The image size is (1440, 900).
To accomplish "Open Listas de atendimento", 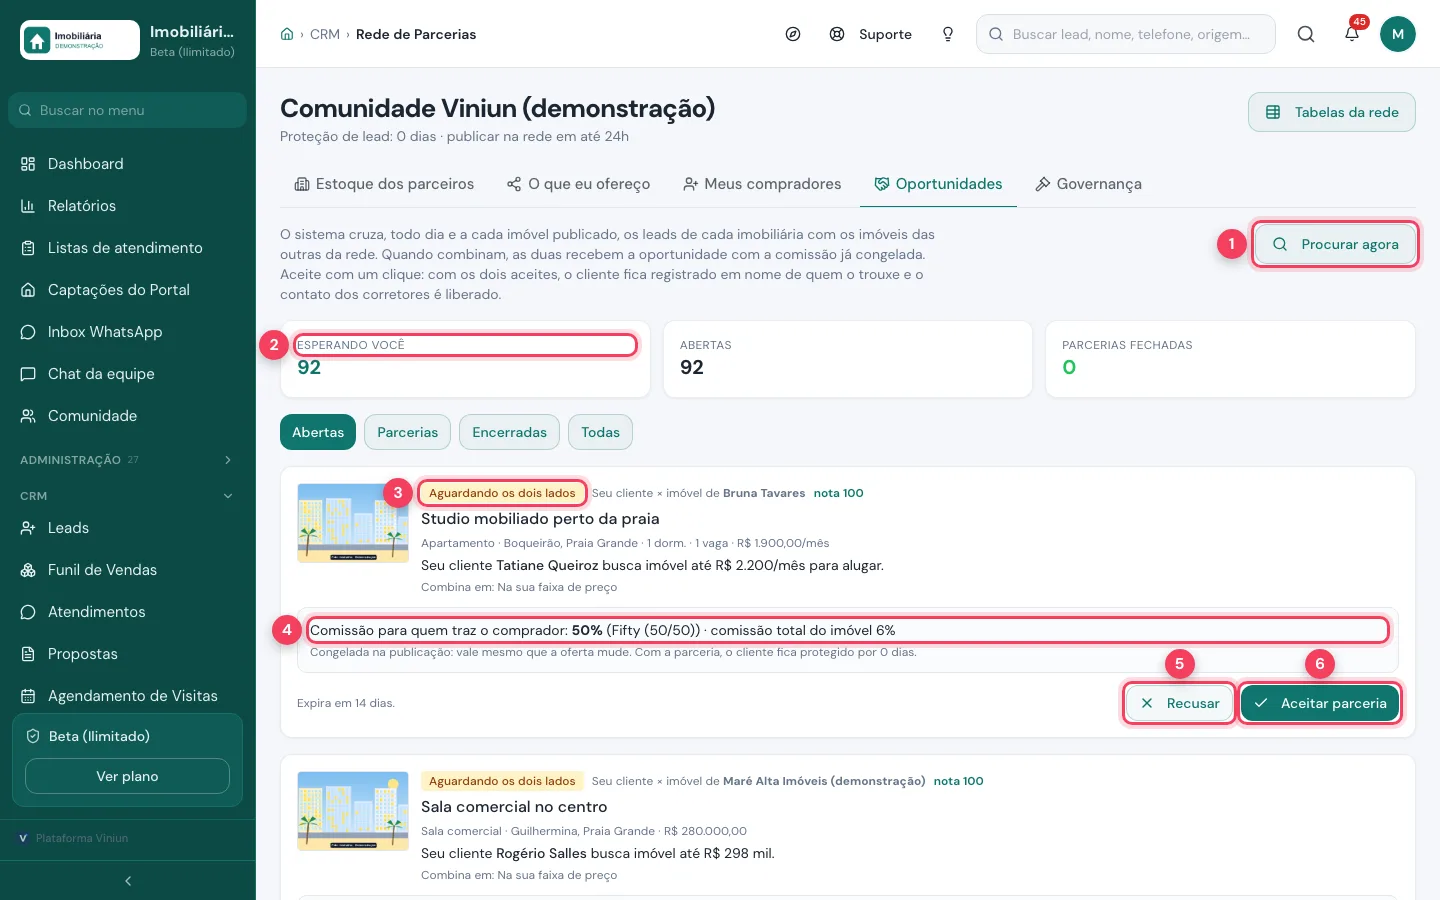I will pos(127,248).
